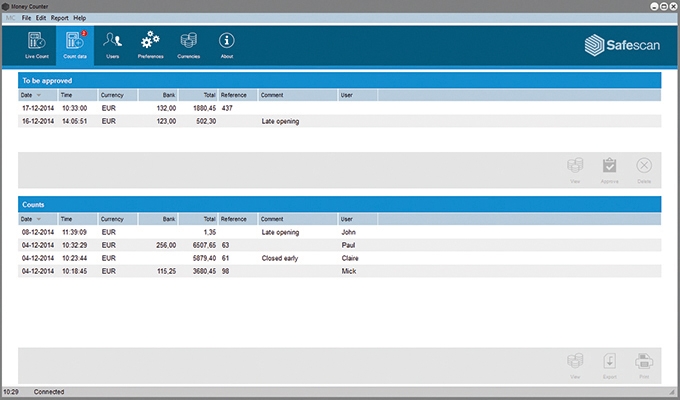The width and height of the screenshot is (680, 400).
Task: Show the About information
Action: (227, 45)
